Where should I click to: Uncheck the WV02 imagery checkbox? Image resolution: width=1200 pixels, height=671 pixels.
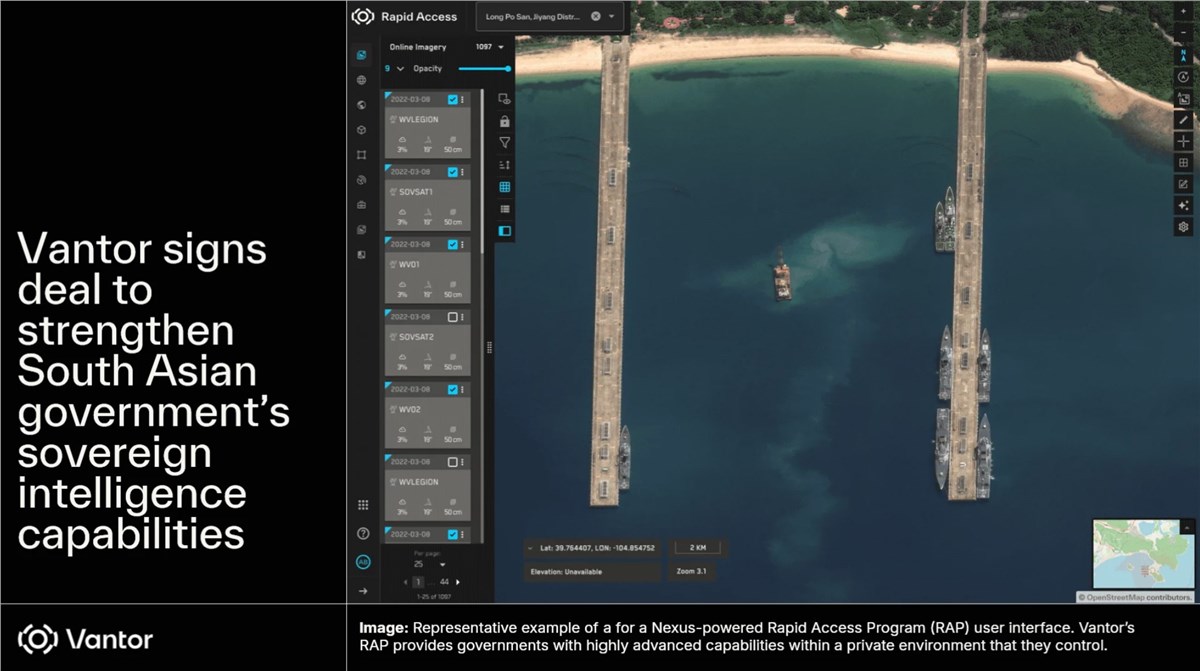click(x=453, y=389)
